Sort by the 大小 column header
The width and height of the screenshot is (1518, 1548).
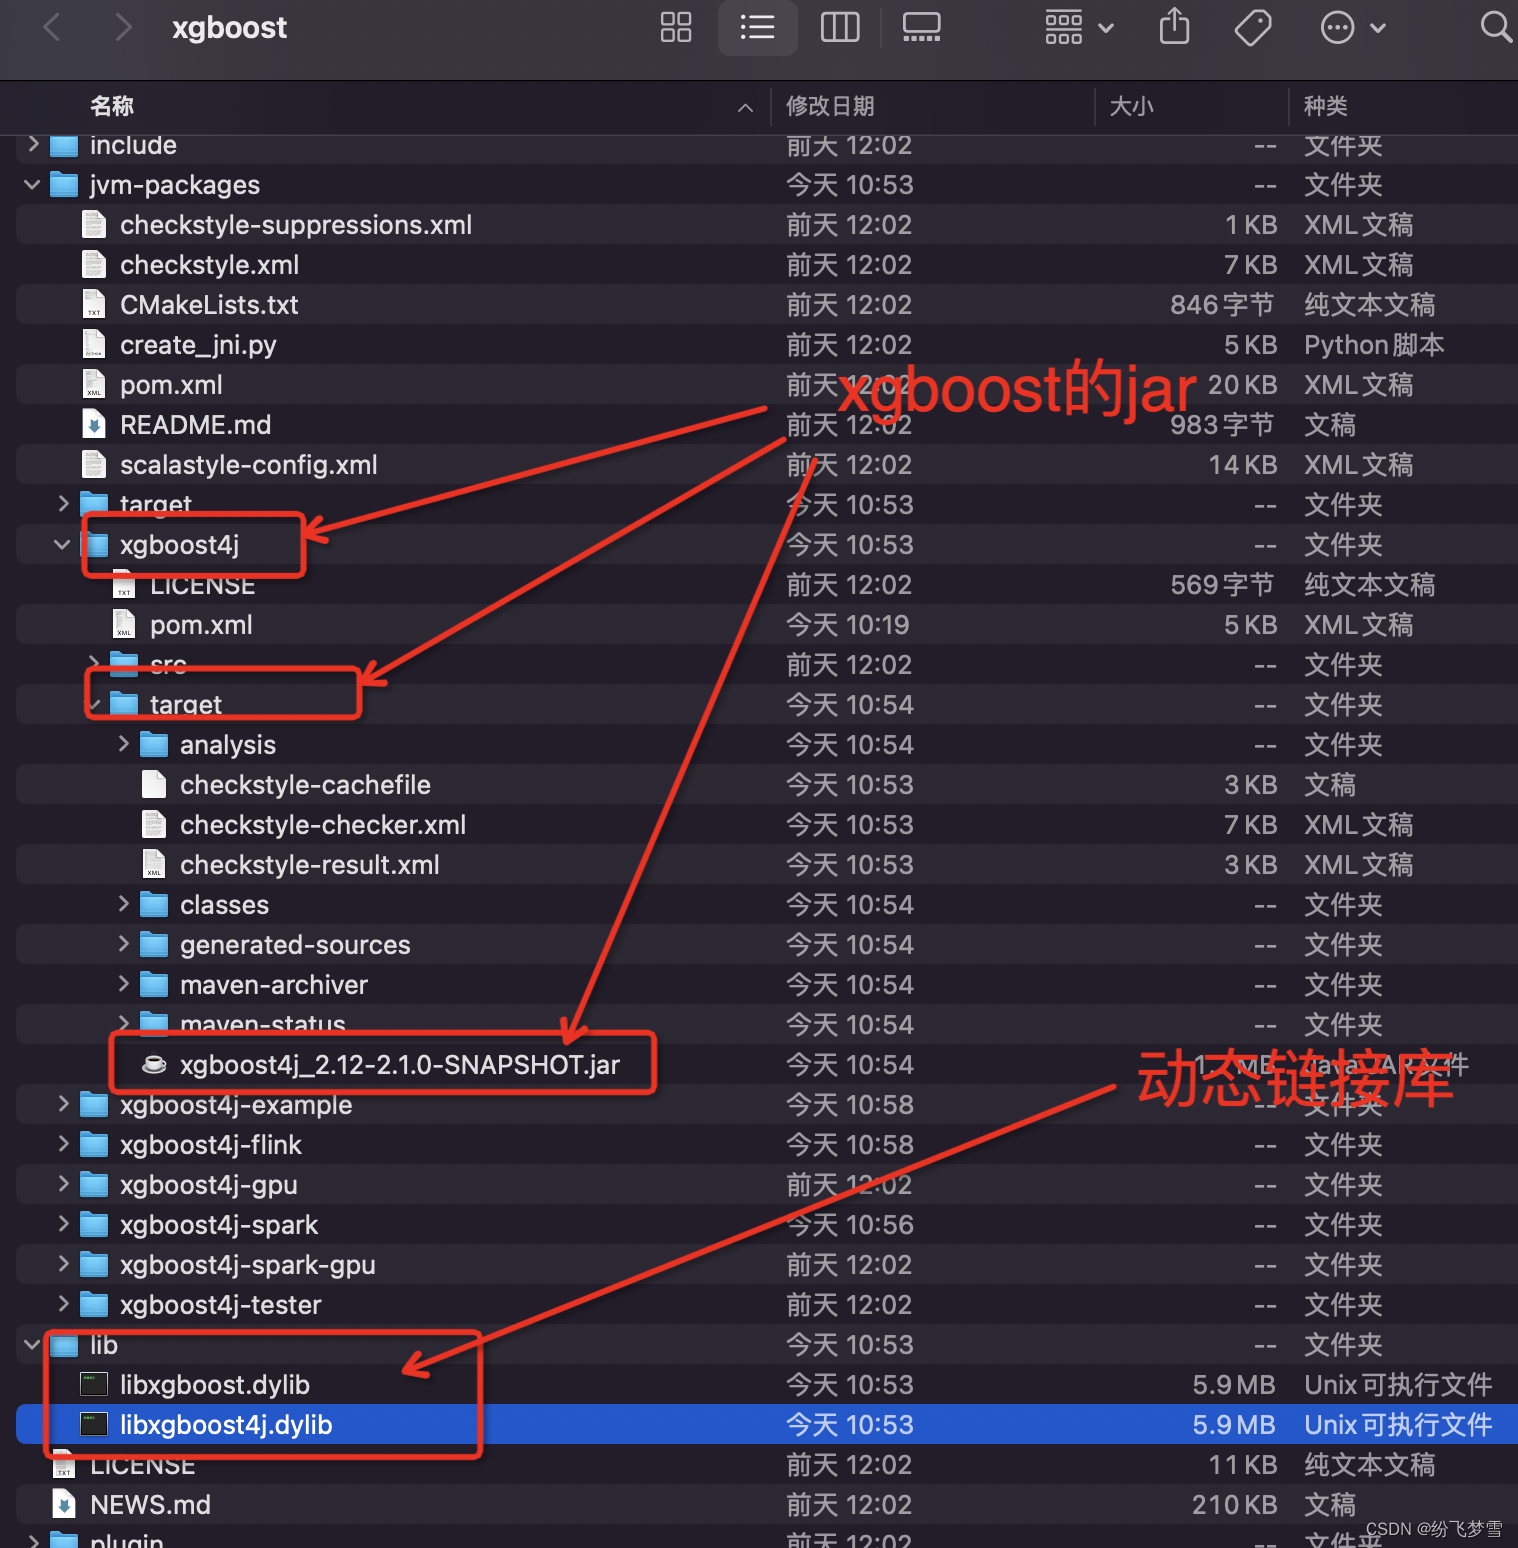point(1131,106)
